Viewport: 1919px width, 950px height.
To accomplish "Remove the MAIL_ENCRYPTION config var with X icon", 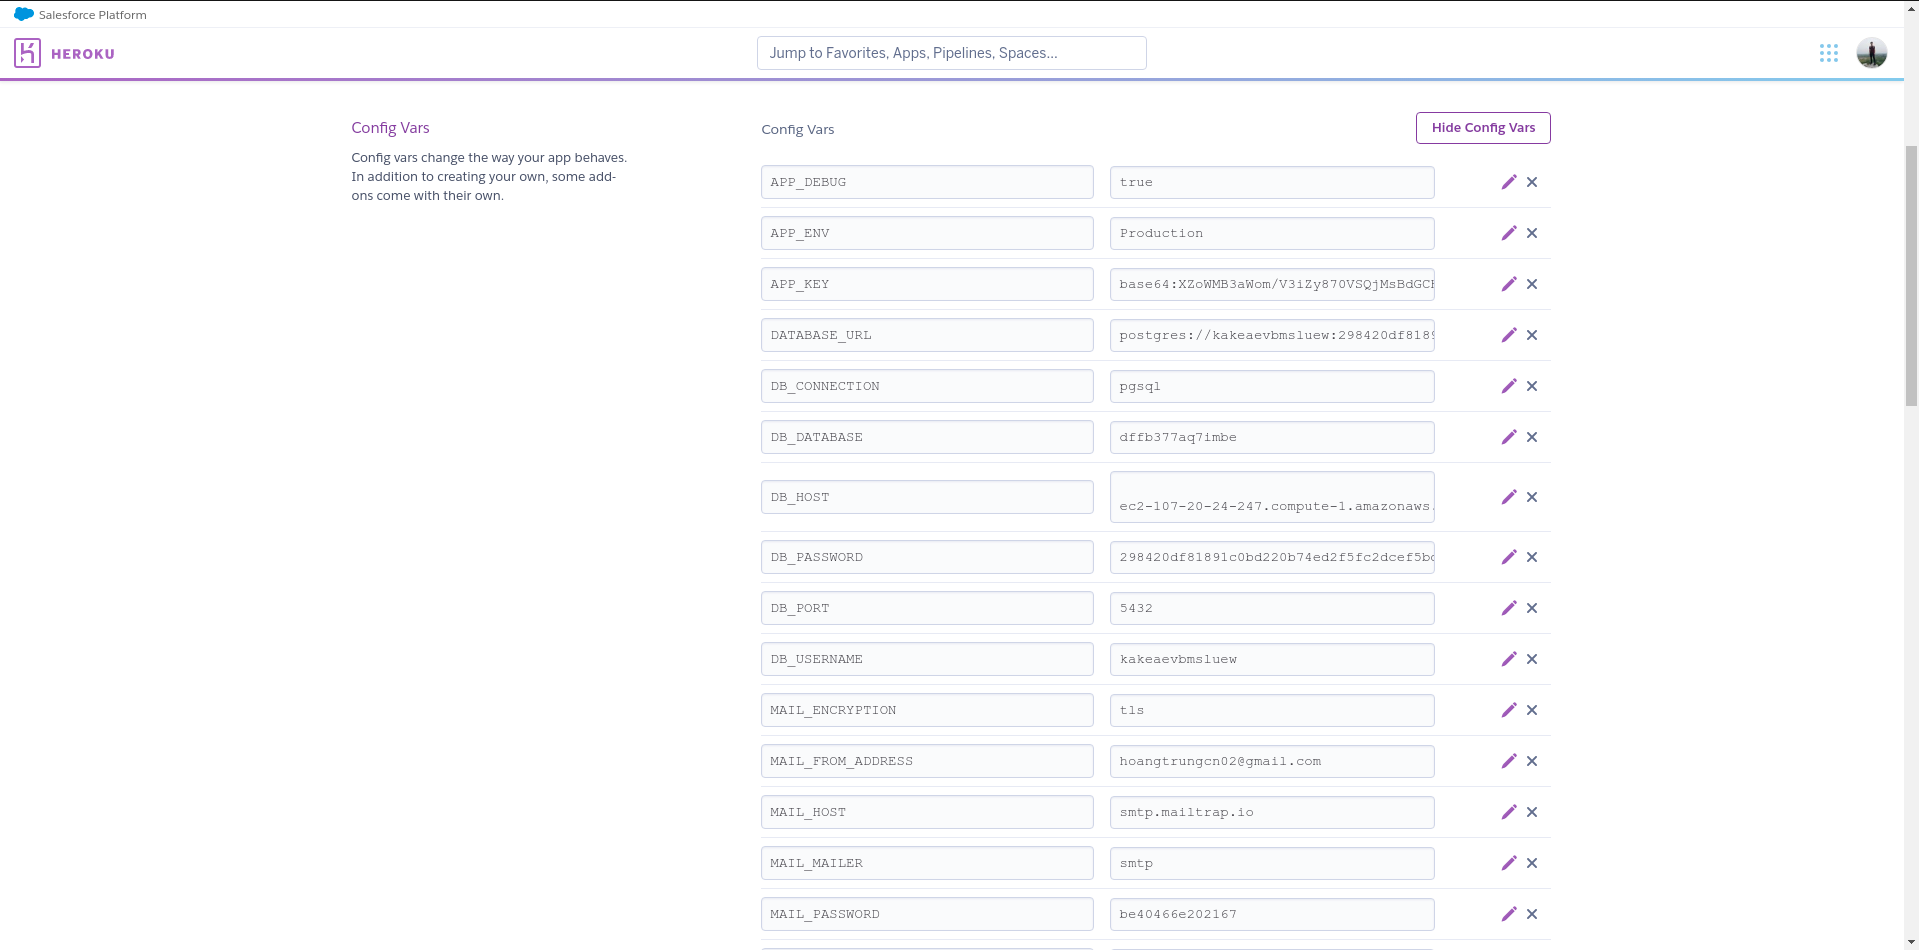I will [1531, 710].
